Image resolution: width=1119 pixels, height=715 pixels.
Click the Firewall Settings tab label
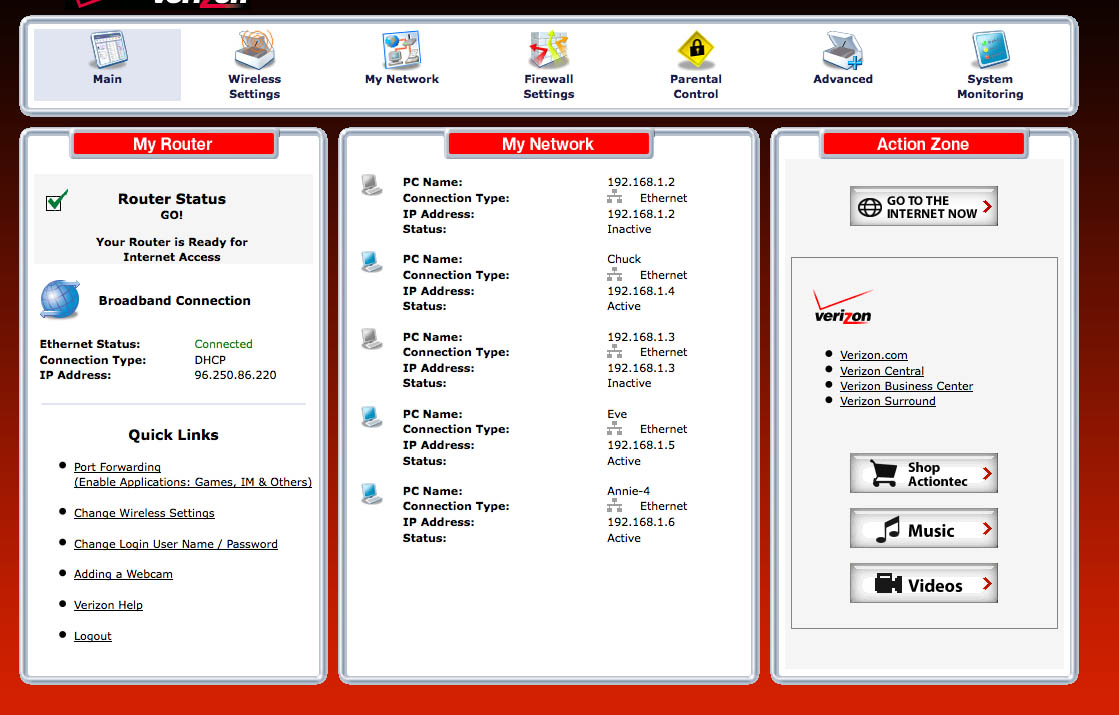pos(548,86)
